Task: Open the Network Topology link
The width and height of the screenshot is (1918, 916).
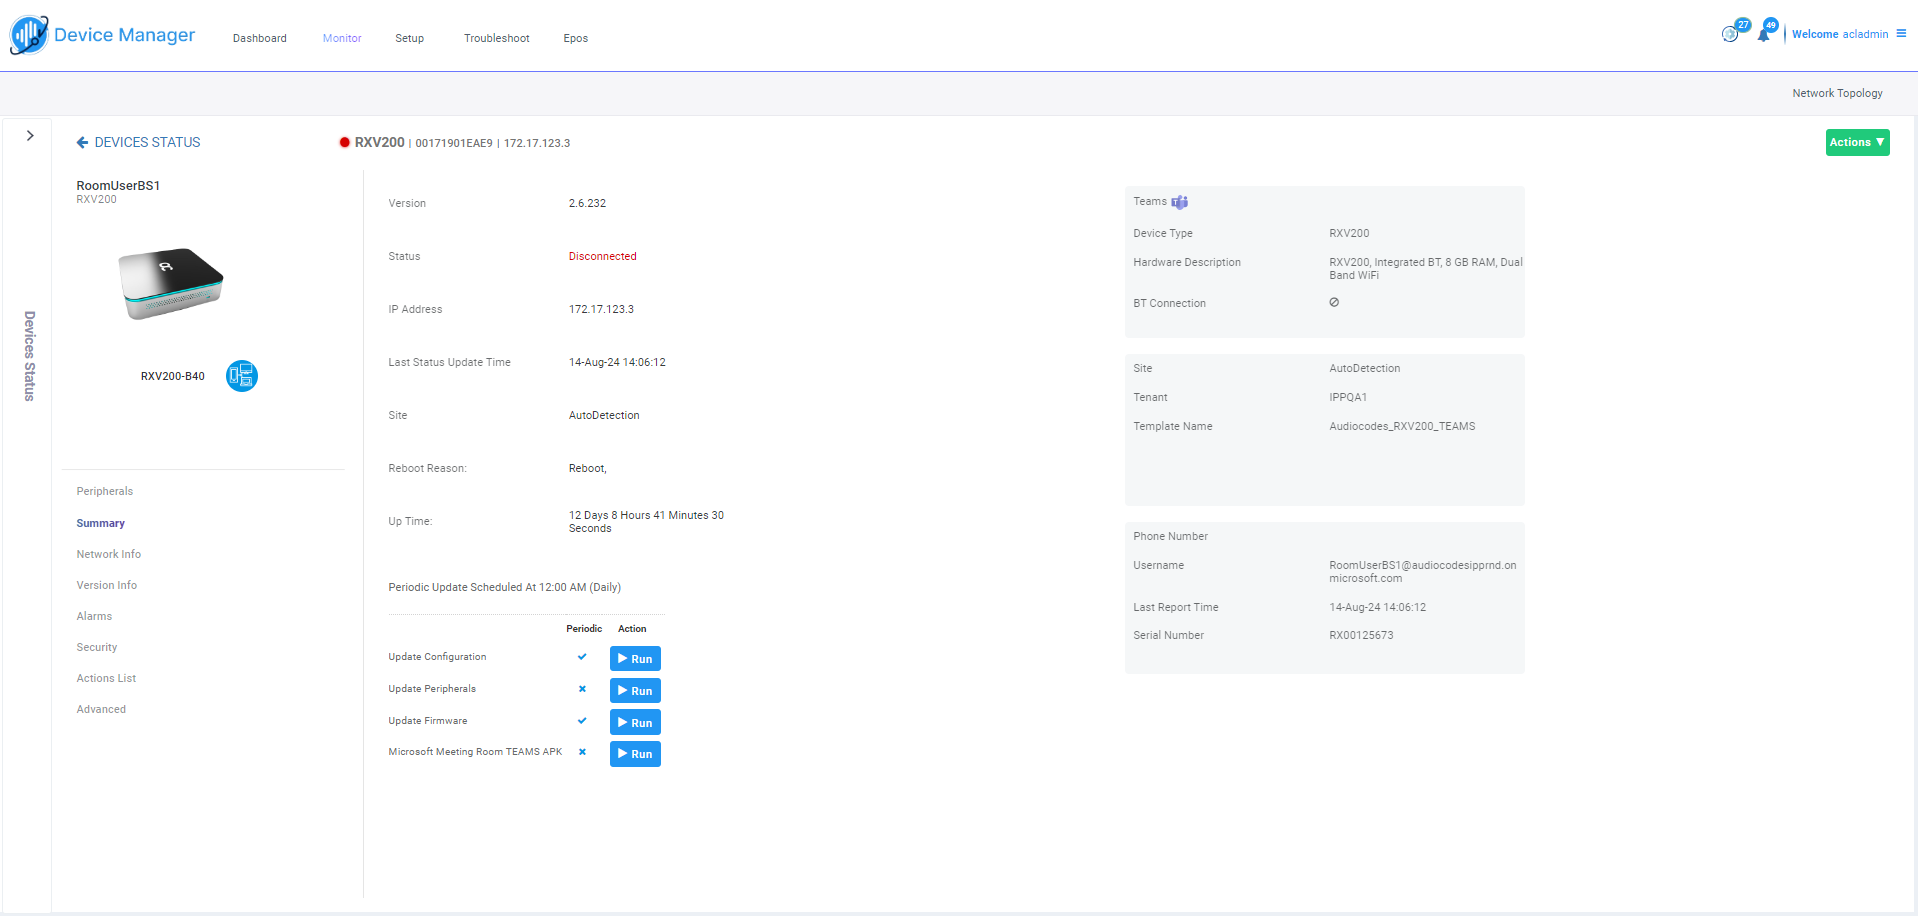Action: pyautogui.click(x=1837, y=93)
